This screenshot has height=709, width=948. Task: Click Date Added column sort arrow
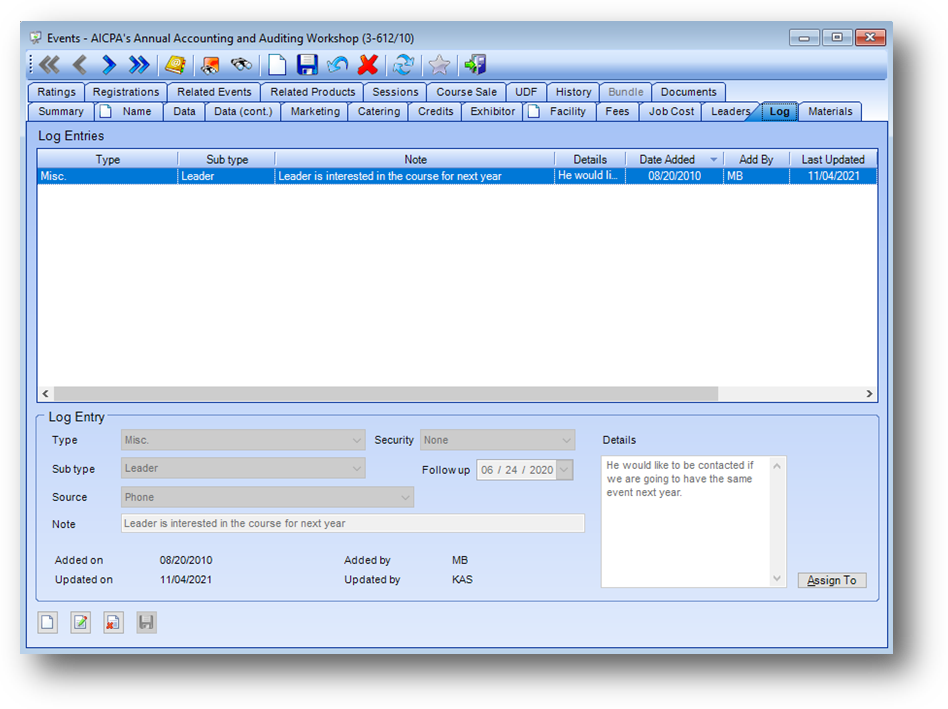click(713, 160)
